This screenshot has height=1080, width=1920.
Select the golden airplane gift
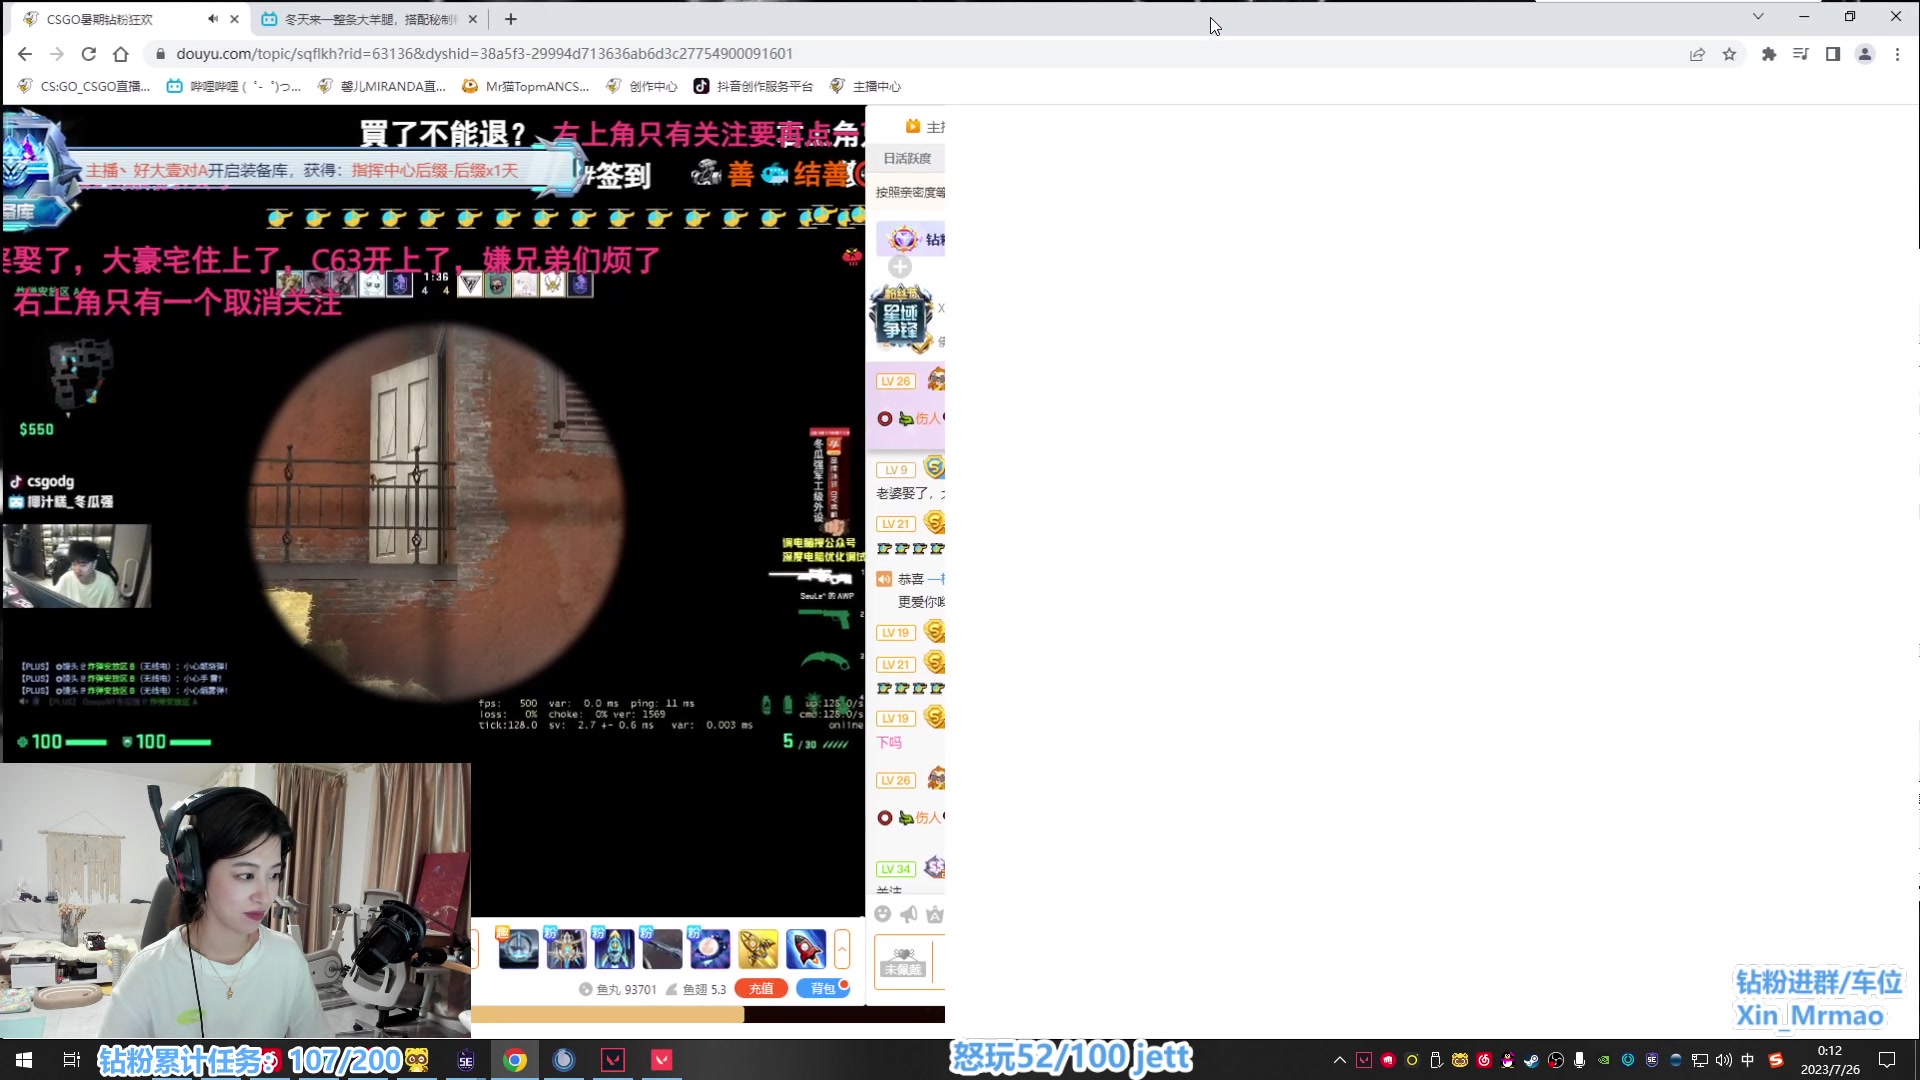coord(758,948)
